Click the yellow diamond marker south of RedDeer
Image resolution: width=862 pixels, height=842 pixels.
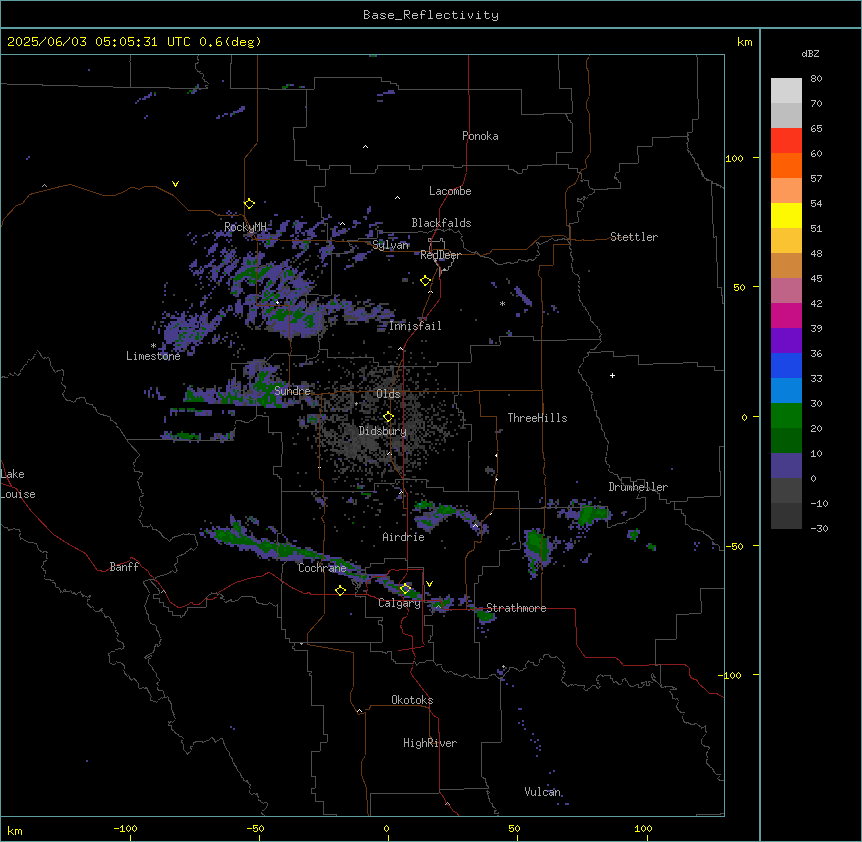coord(425,281)
